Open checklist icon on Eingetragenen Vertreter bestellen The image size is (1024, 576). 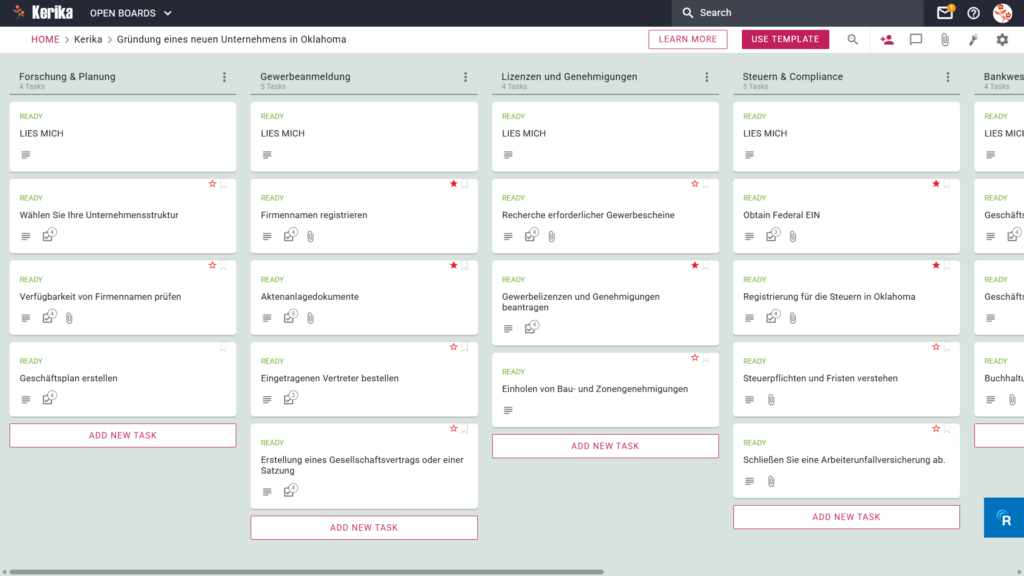(x=290, y=398)
